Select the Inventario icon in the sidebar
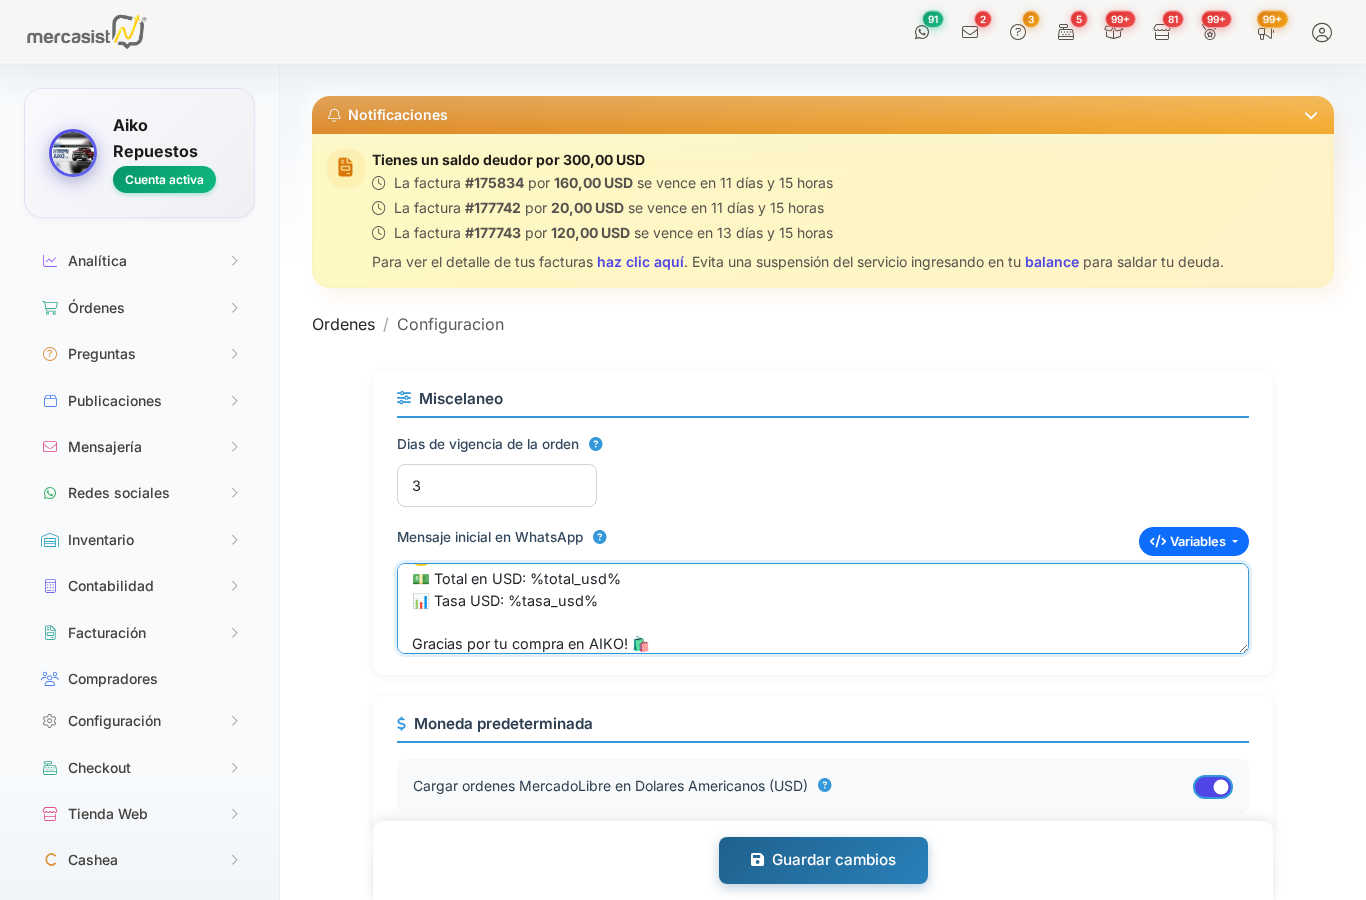This screenshot has height=900, width=1366. click(x=49, y=539)
